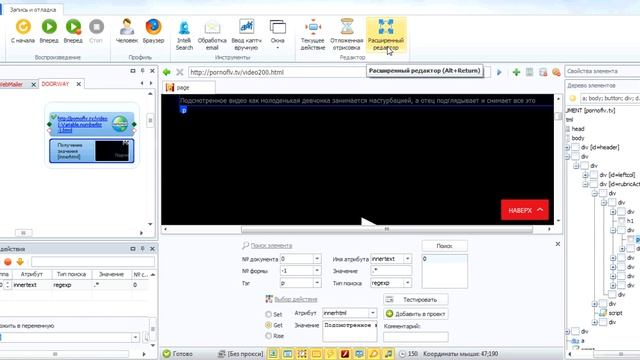
Task: Click the innertext cell in actions table
Action: (x=25, y=285)
